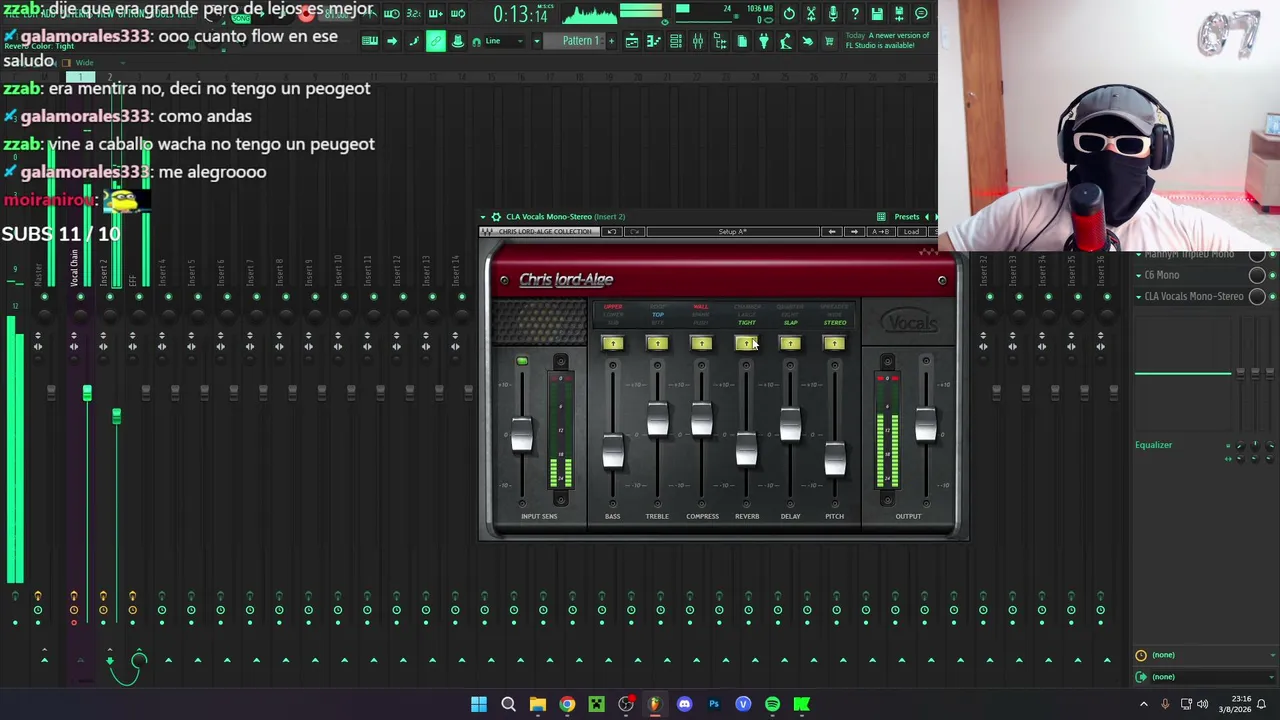The height and width of the screenshot is (720, 1280).
Task: Open the Presets menu of CLA Vocals
Action: coord(907,216)
